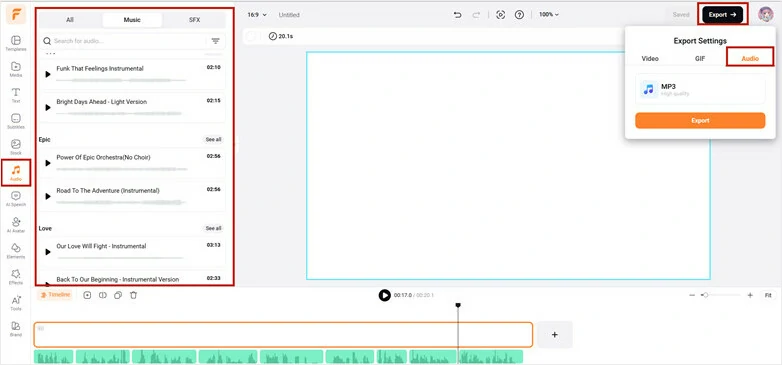Switch to the Music tab
The width and height of the screenshot is (782, 365).
132,20
